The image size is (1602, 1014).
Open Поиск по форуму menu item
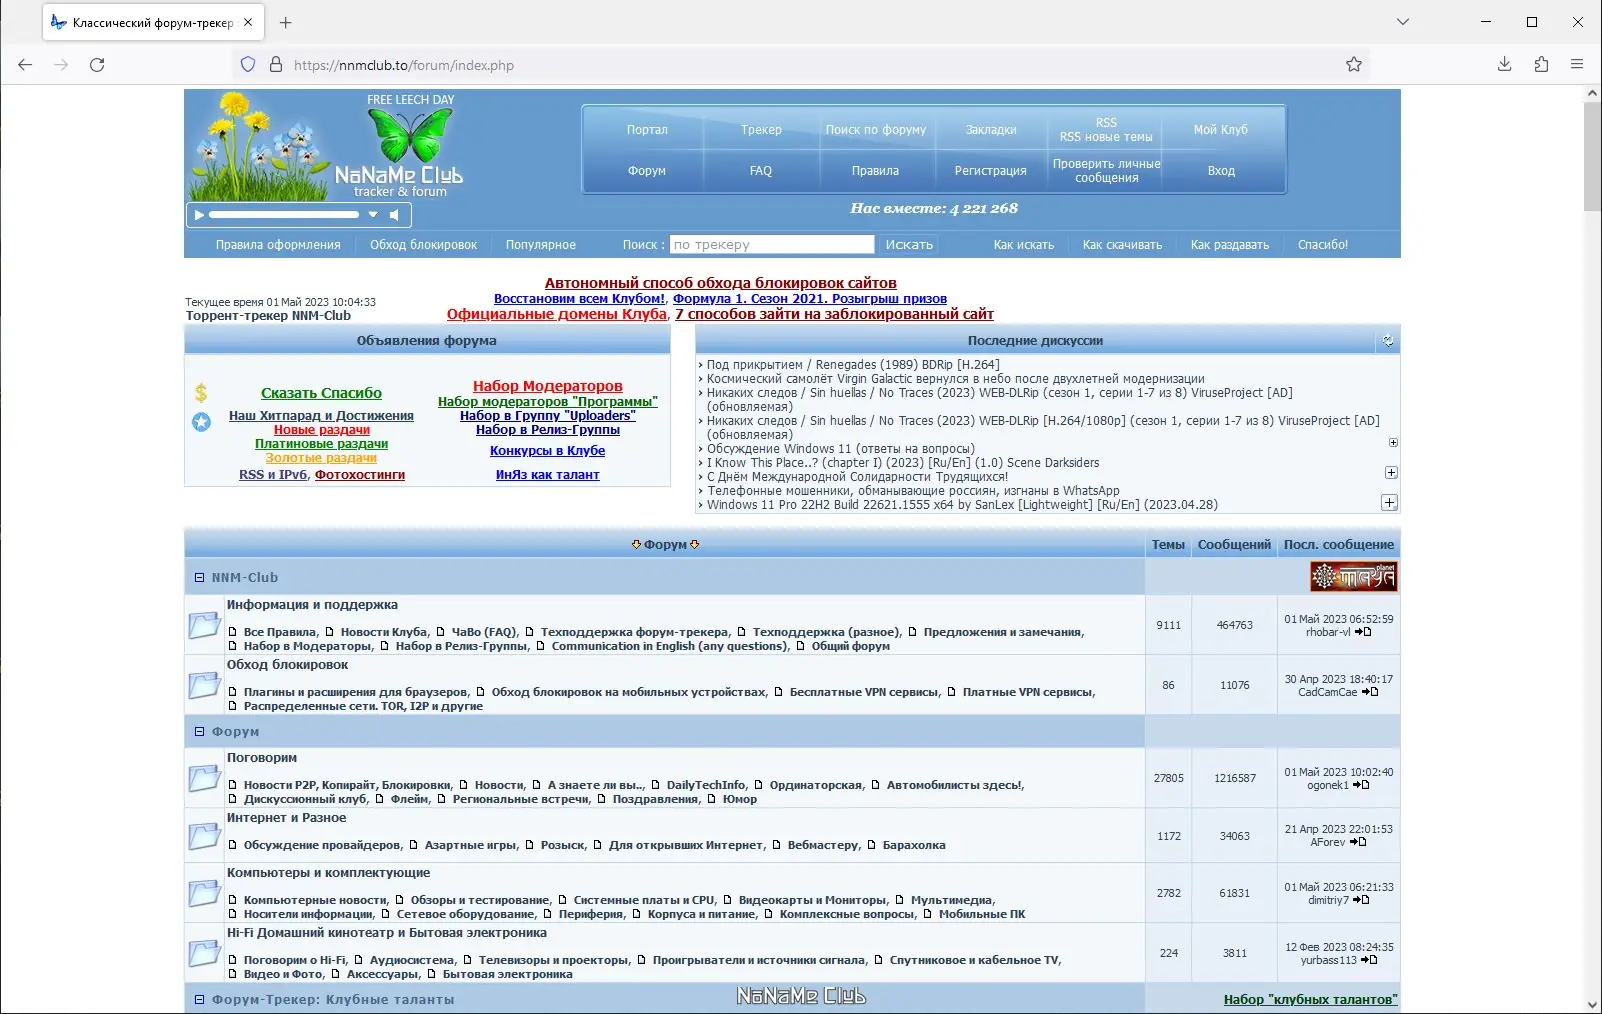click(876, 130)
